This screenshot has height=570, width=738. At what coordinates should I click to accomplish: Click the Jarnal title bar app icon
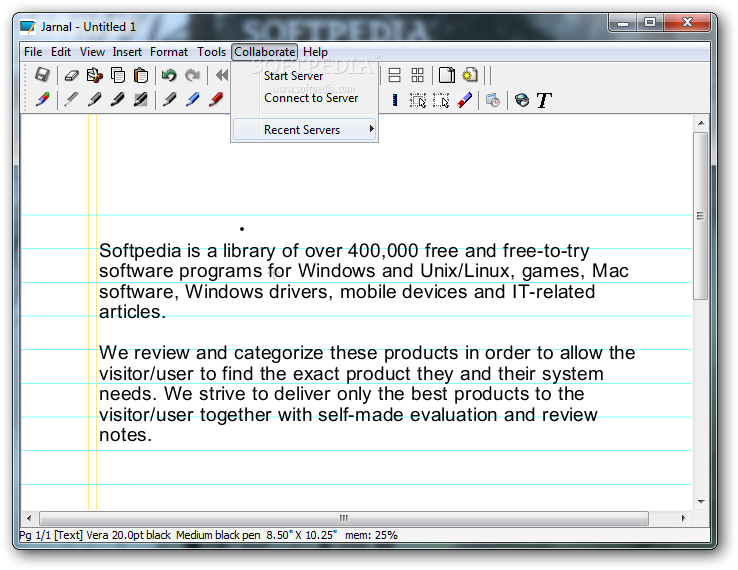pos(28,27)
